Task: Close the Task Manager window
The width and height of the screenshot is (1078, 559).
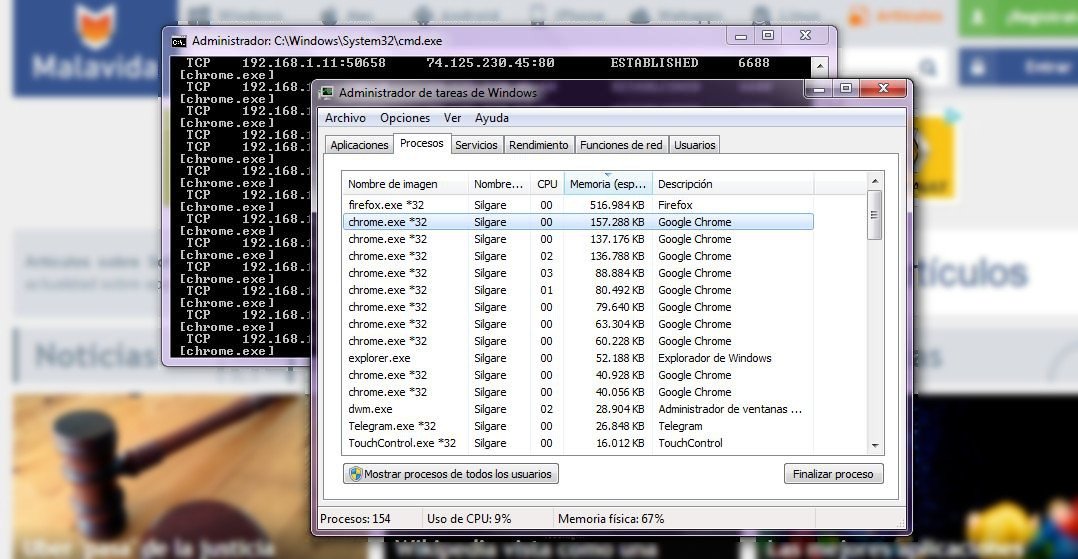Action: [884, 89]
